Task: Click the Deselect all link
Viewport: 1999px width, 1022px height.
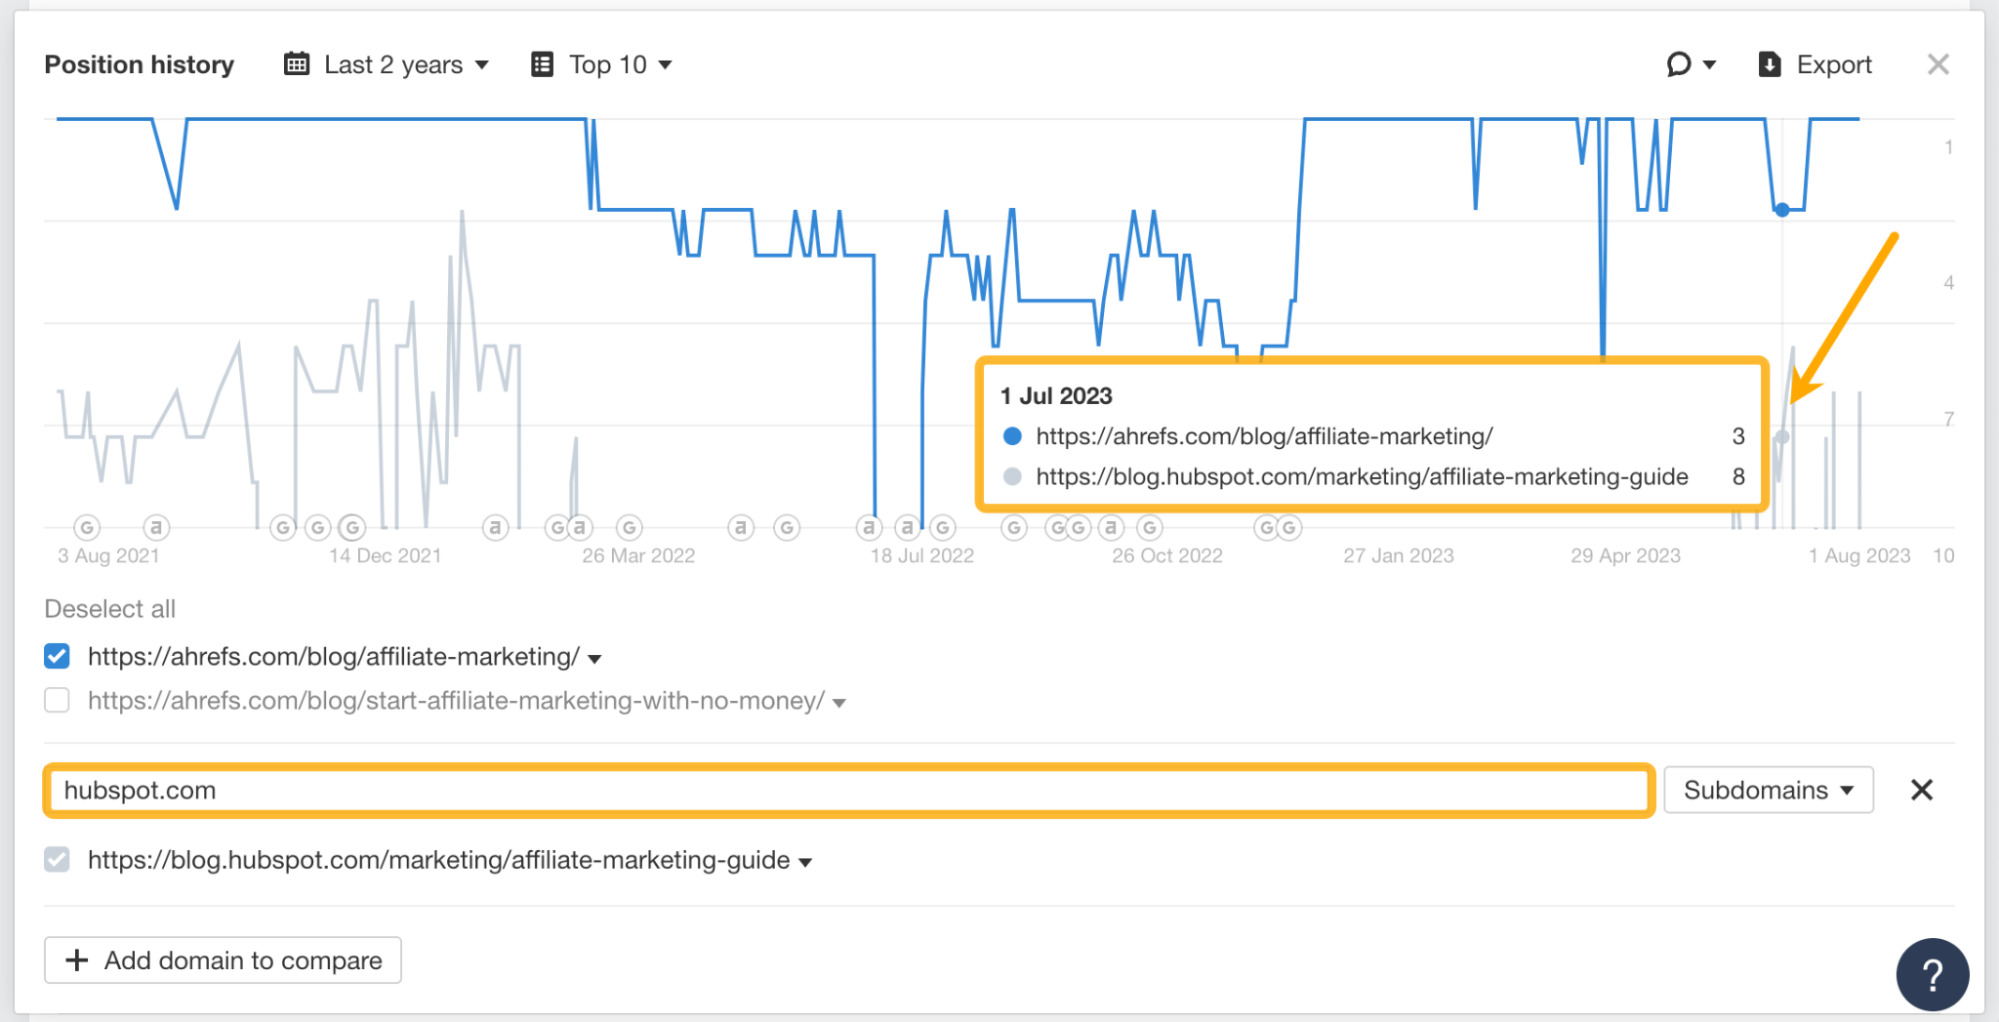Action: (x=109, y=608)
